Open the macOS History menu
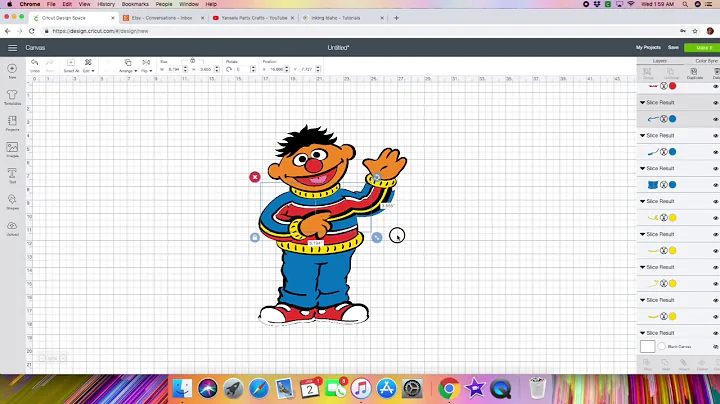720x404 pixels. coord(106,4)
